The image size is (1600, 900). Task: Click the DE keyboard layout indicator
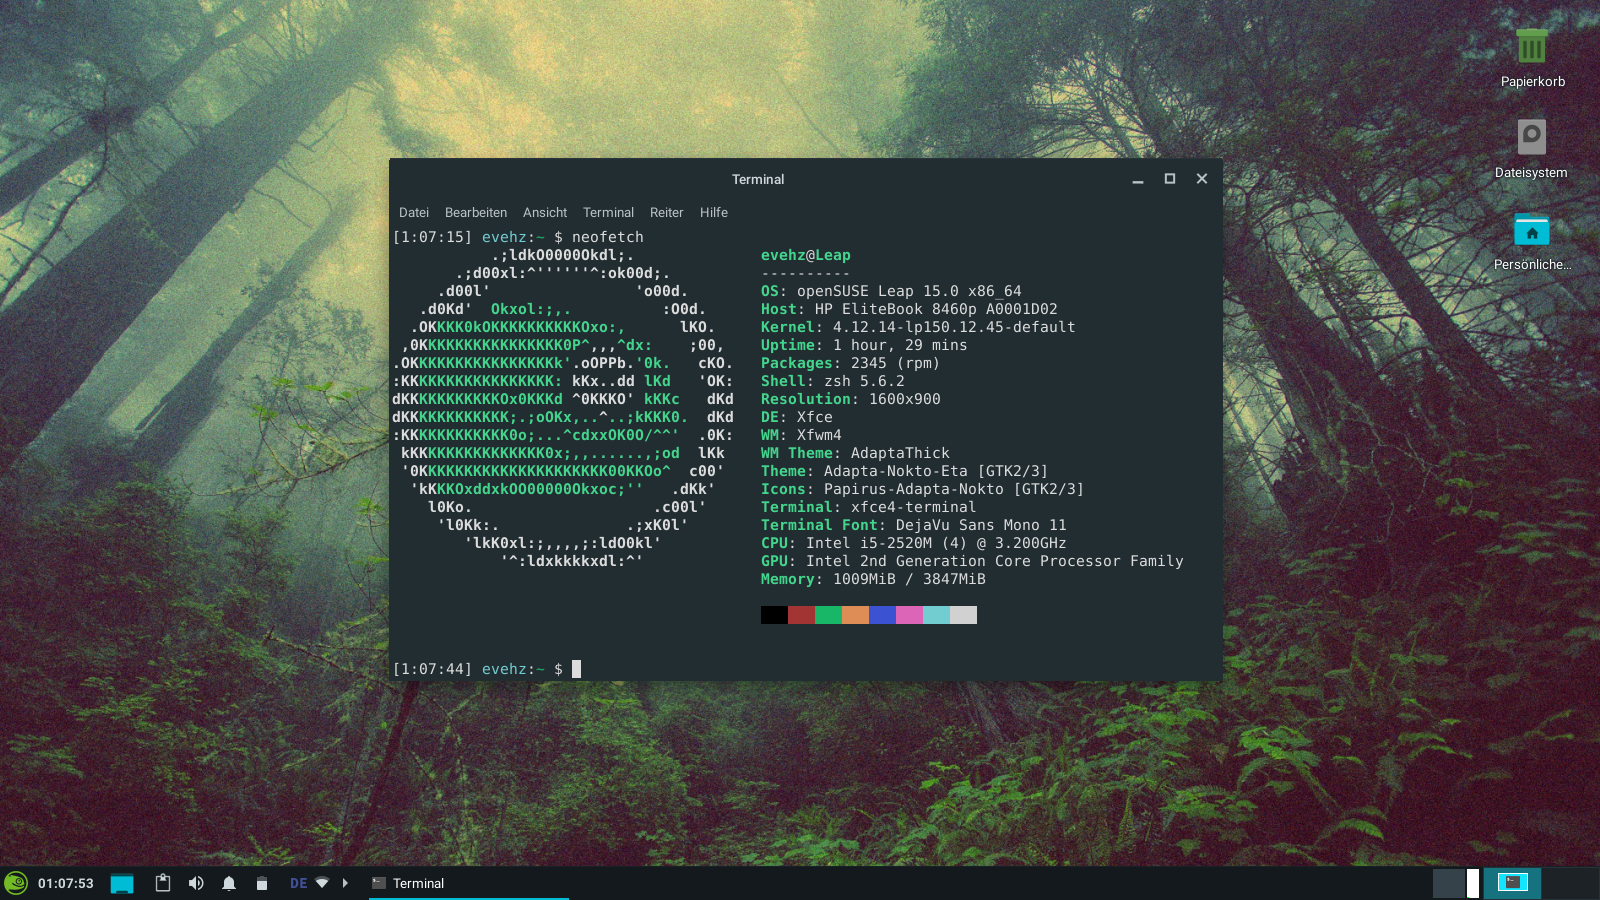point(298,883)
